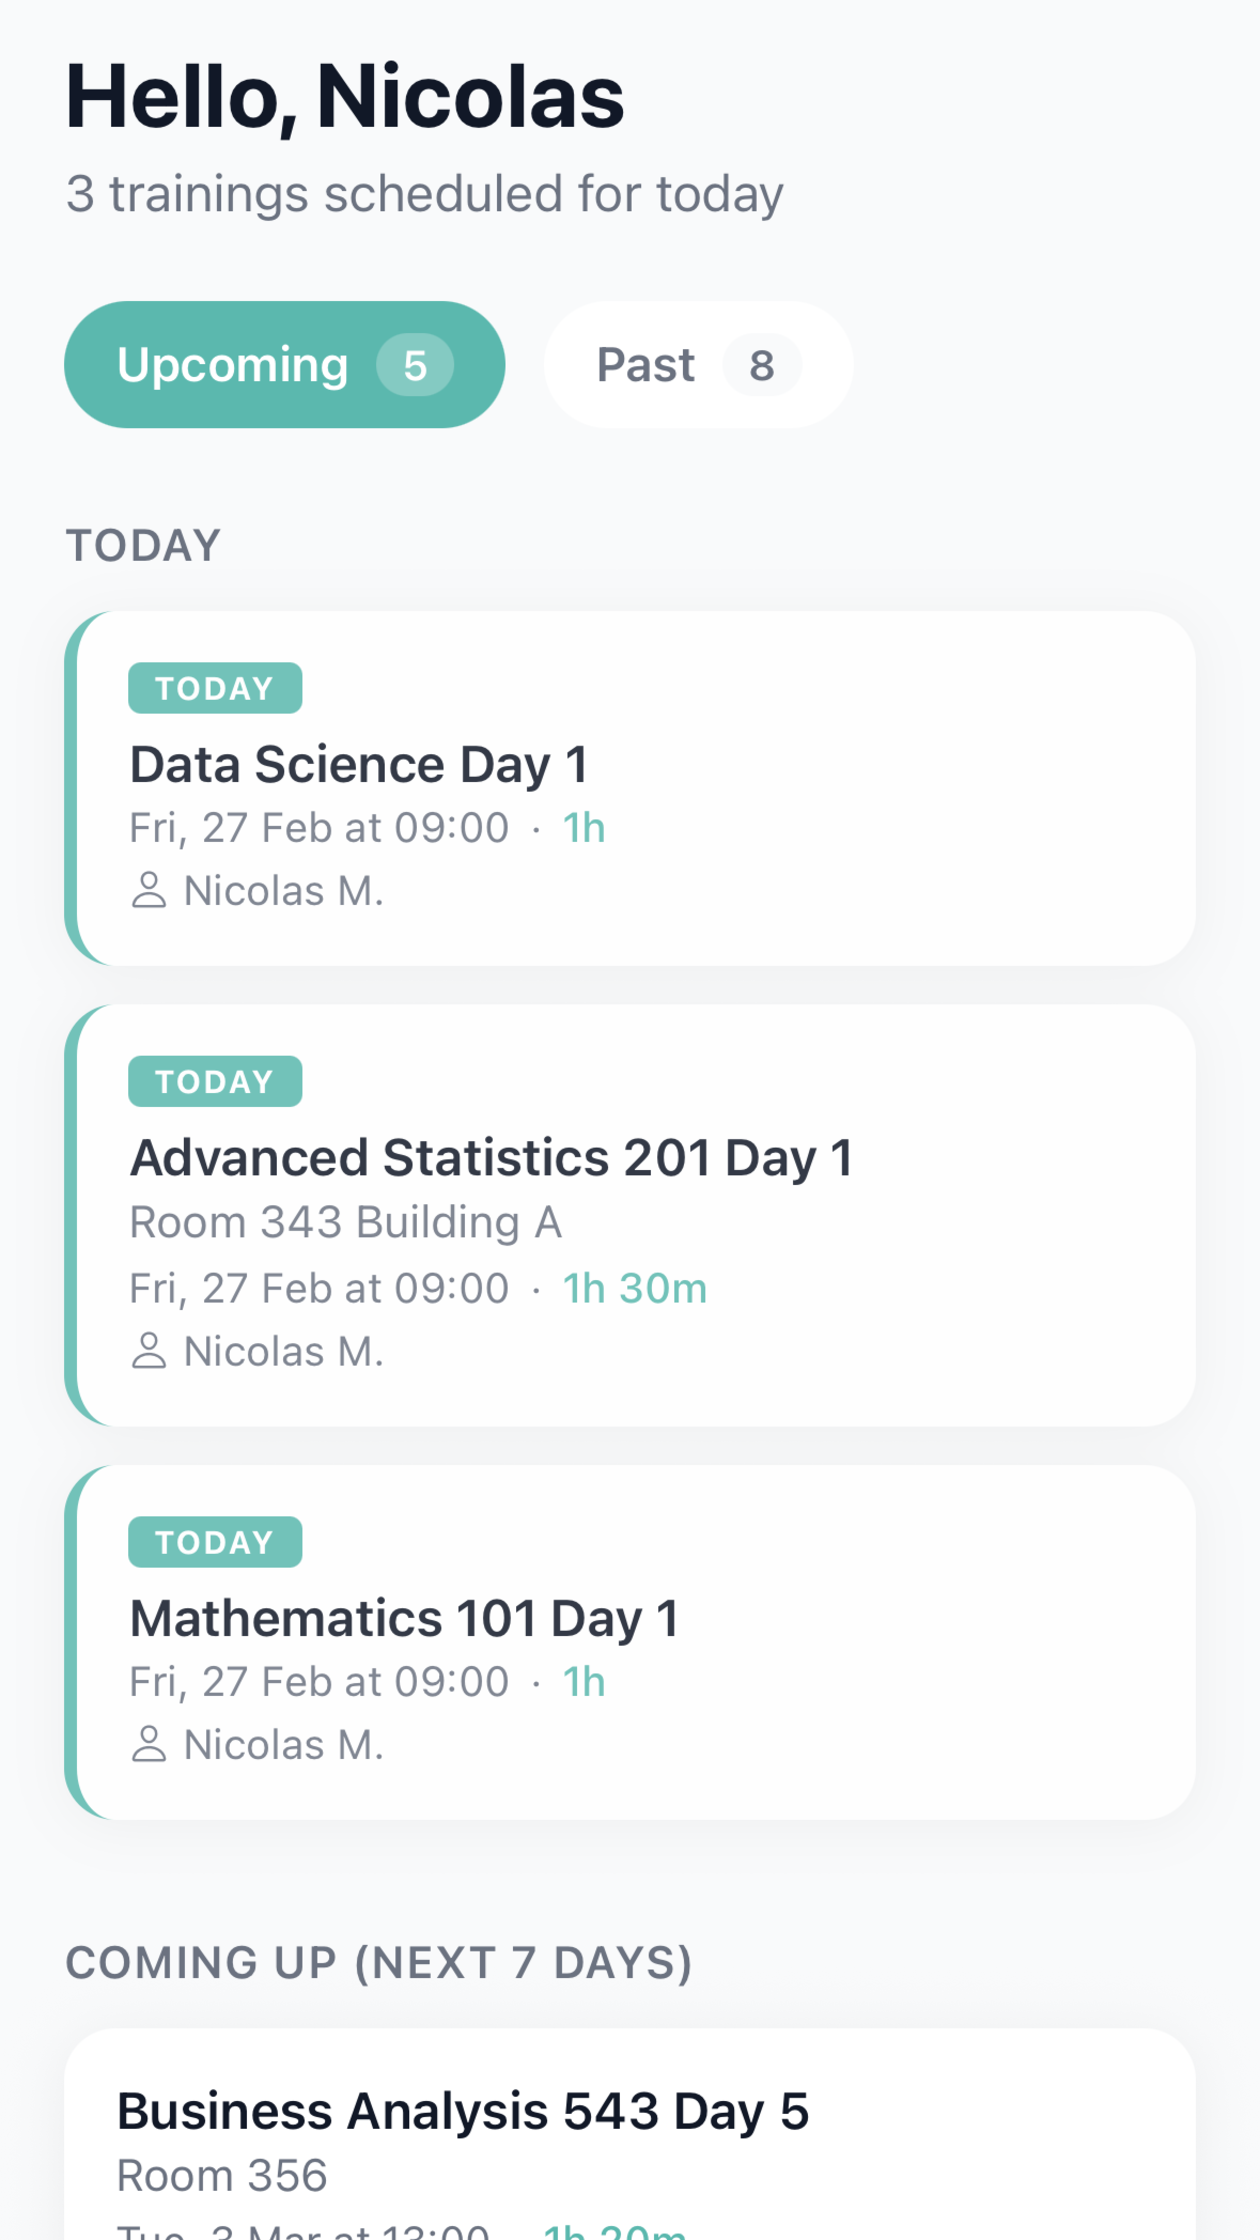This screenshot has width=1260, height=2240.
Task: Click the Past count badge showing 8
Action: coord(762,366)
